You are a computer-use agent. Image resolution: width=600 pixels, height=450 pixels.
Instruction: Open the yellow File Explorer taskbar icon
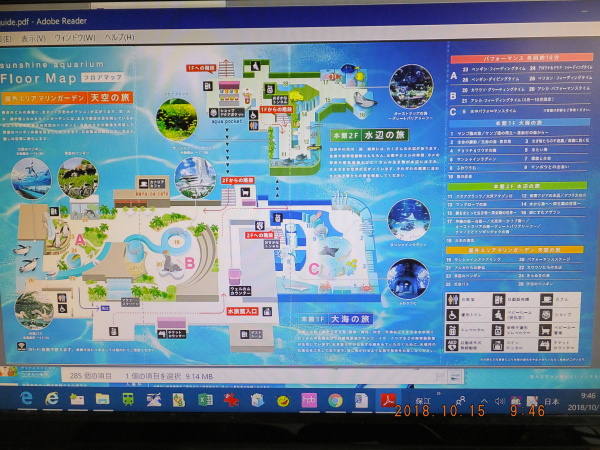tap(103, 399)
